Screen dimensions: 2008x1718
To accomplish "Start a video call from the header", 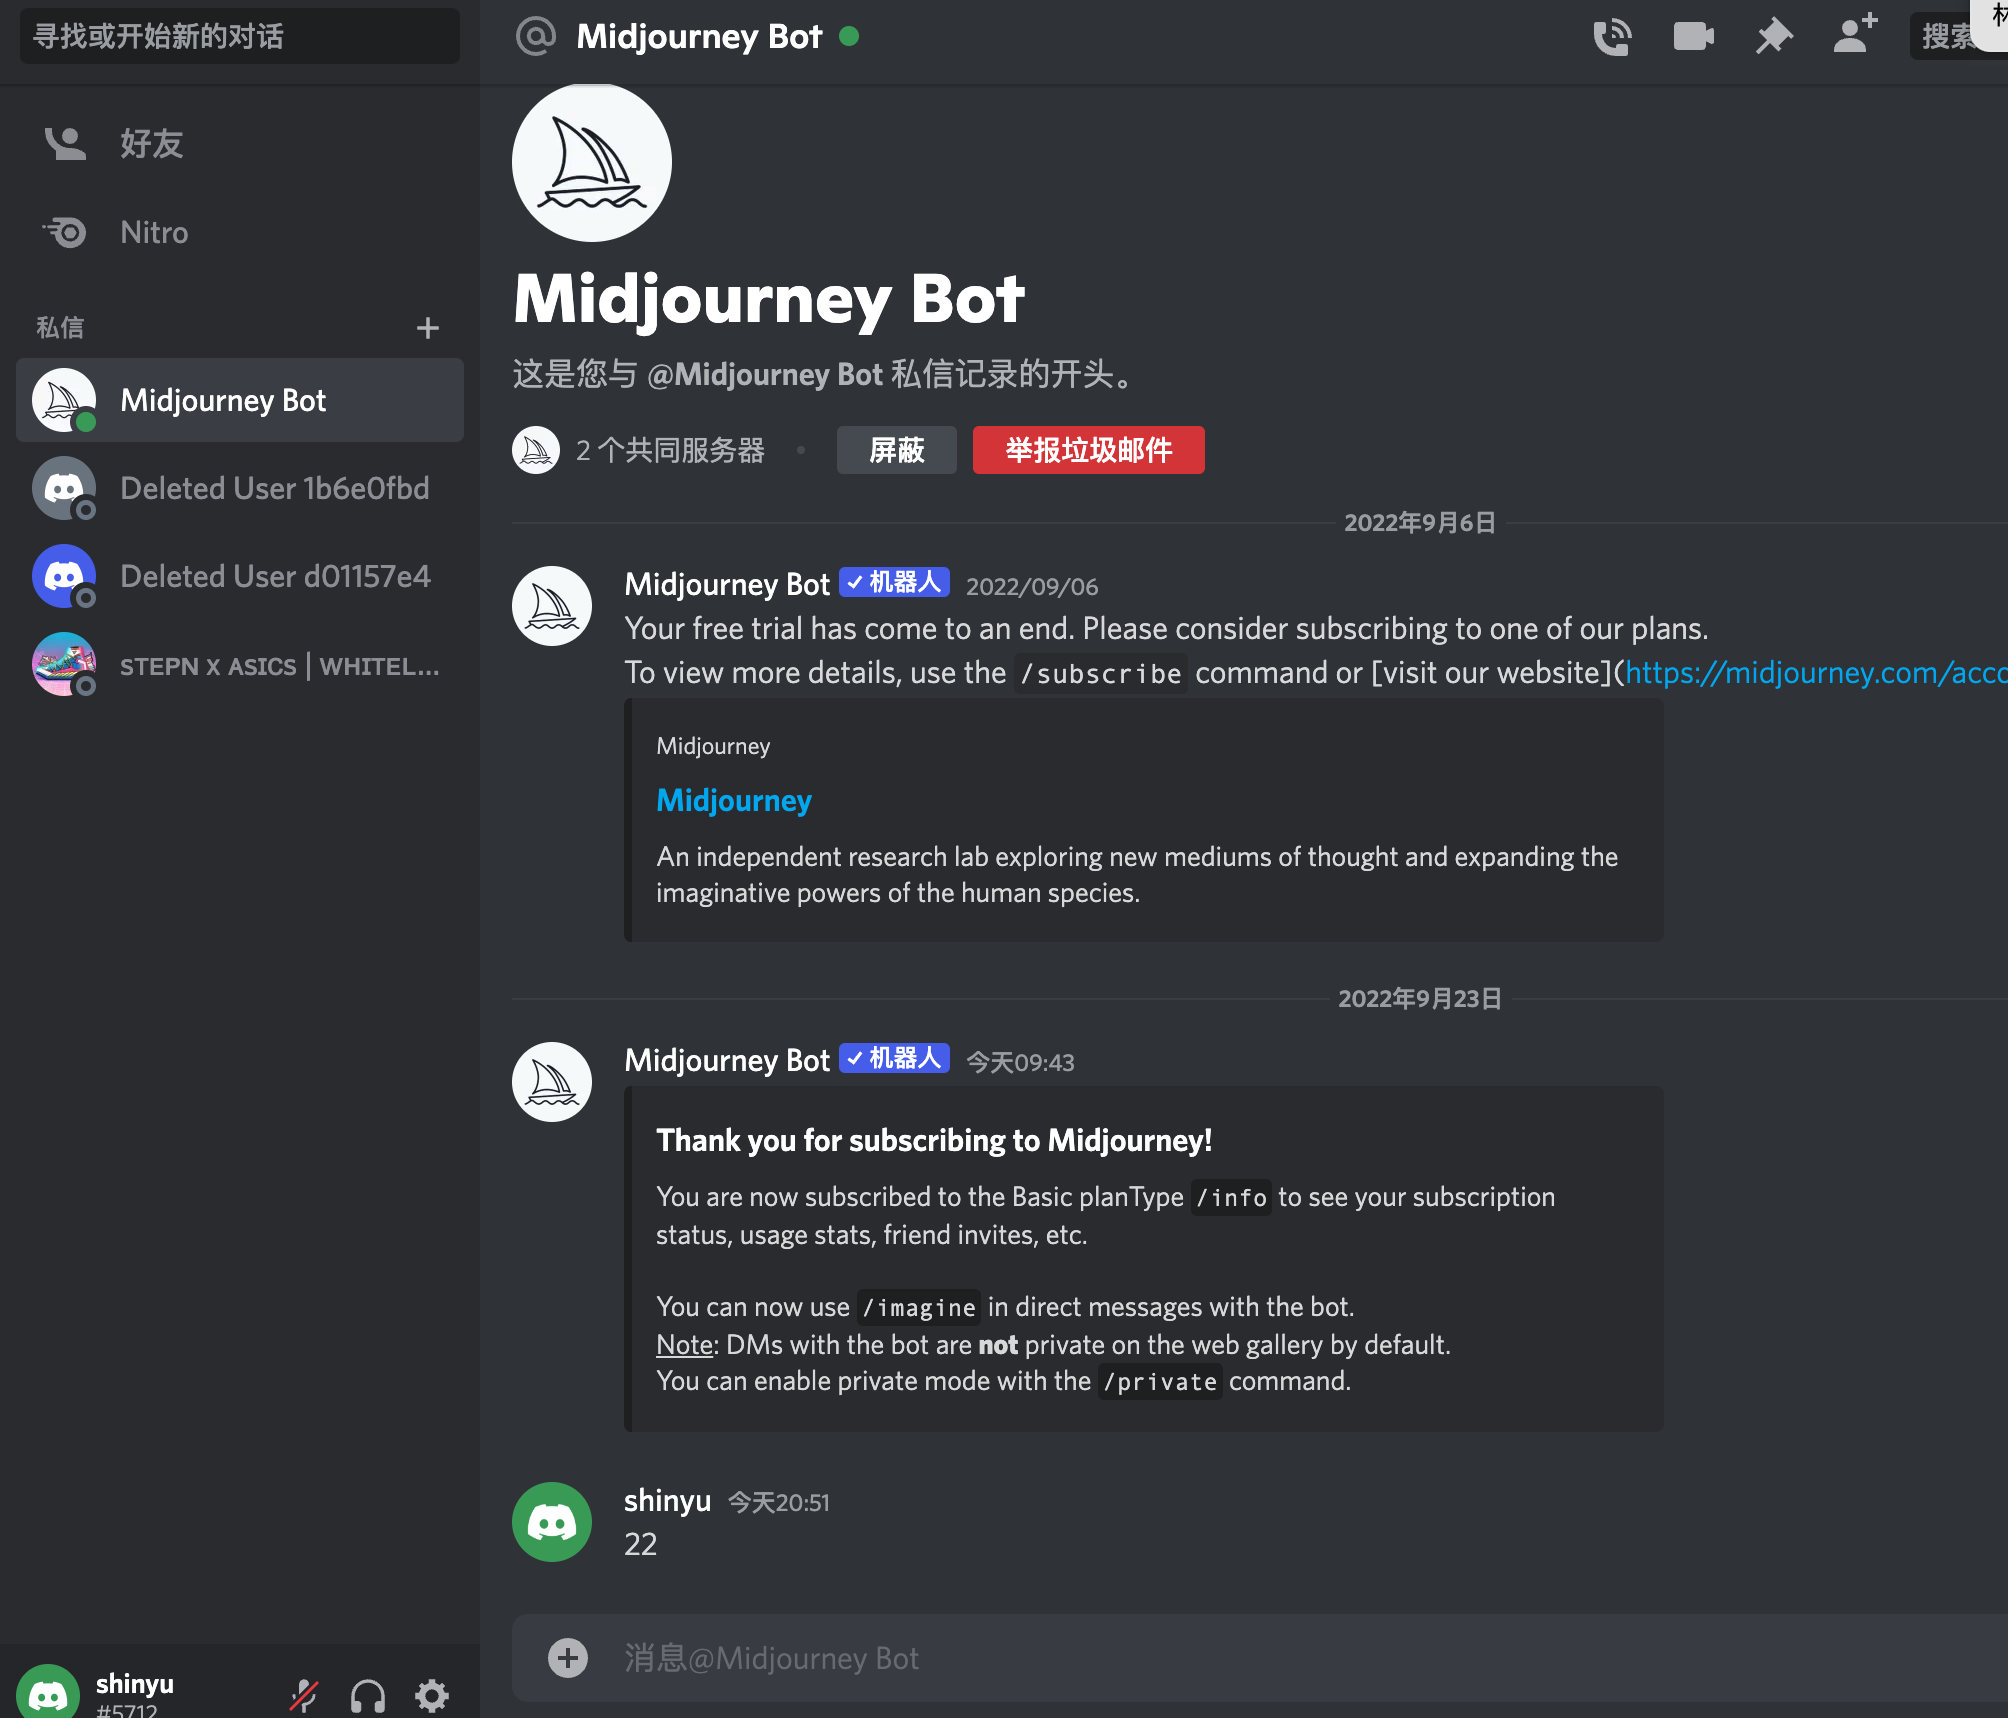I will pyautogui.click(x=1693, y=37).
